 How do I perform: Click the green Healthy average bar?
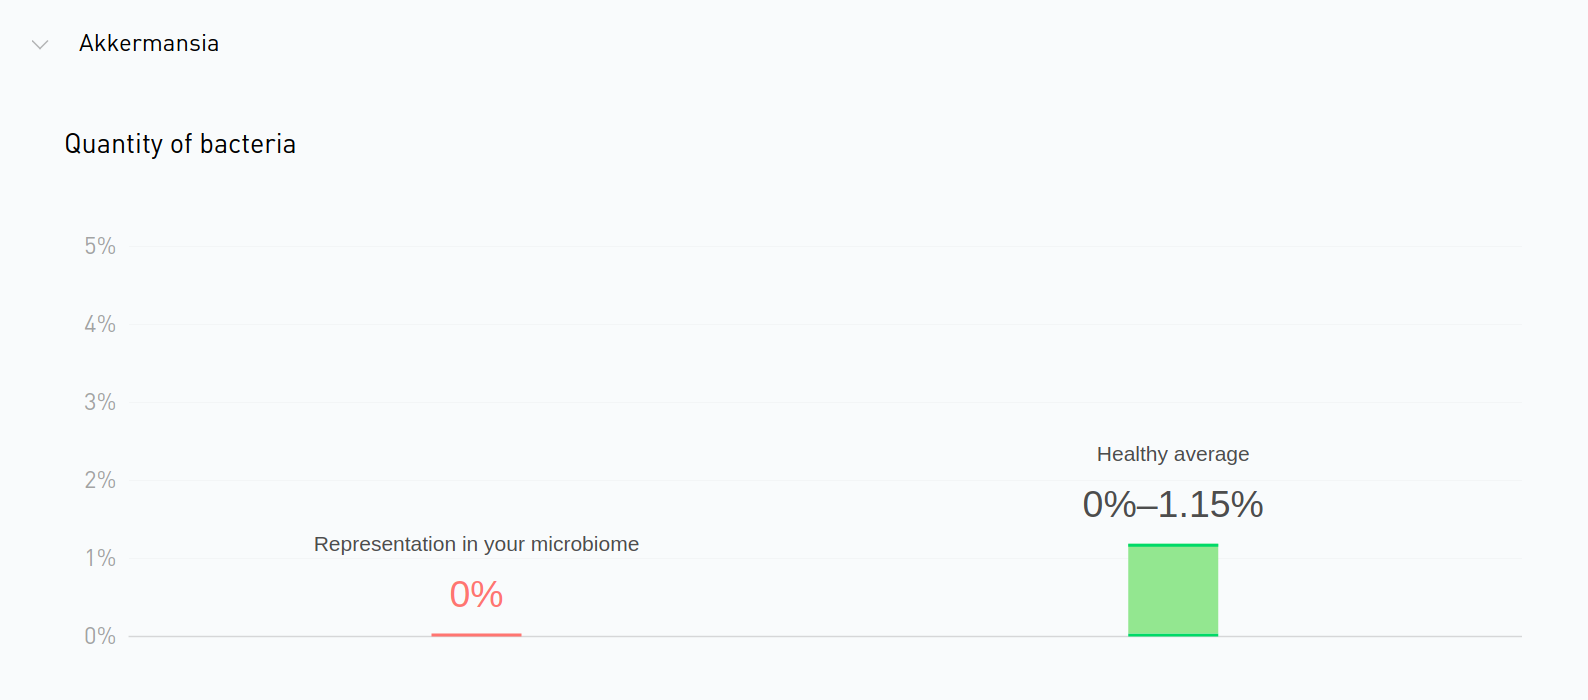(1173, 590)
